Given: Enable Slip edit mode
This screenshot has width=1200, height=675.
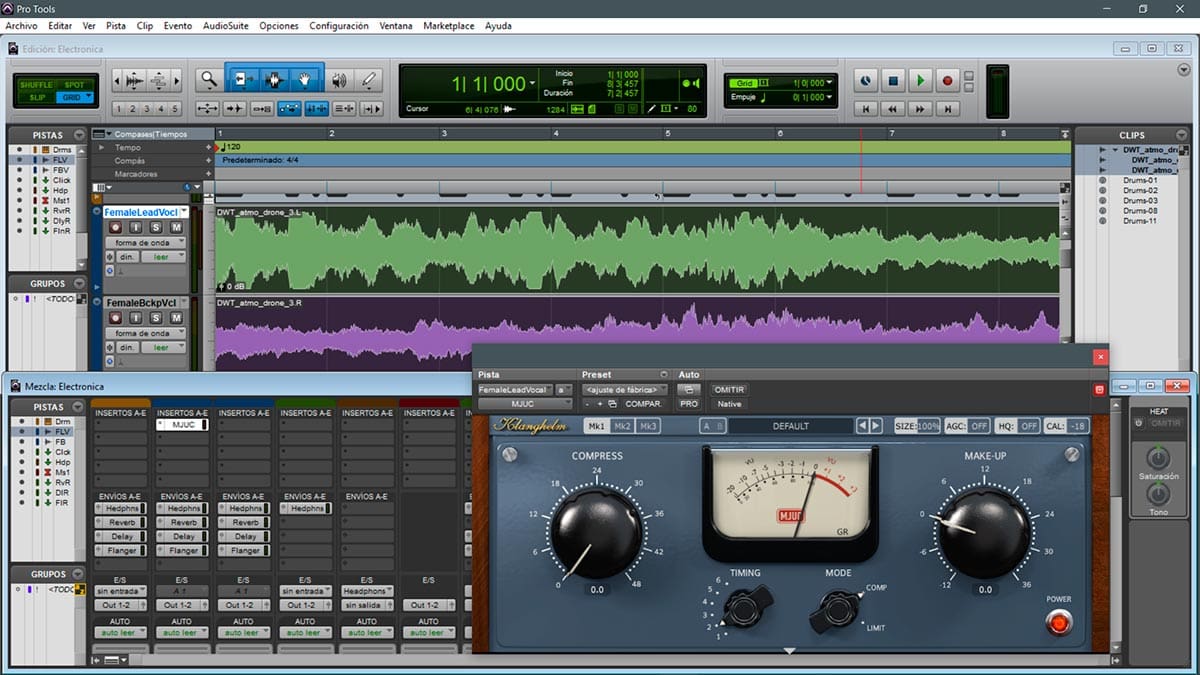Looking at the screenshot, I should [36, 97].
